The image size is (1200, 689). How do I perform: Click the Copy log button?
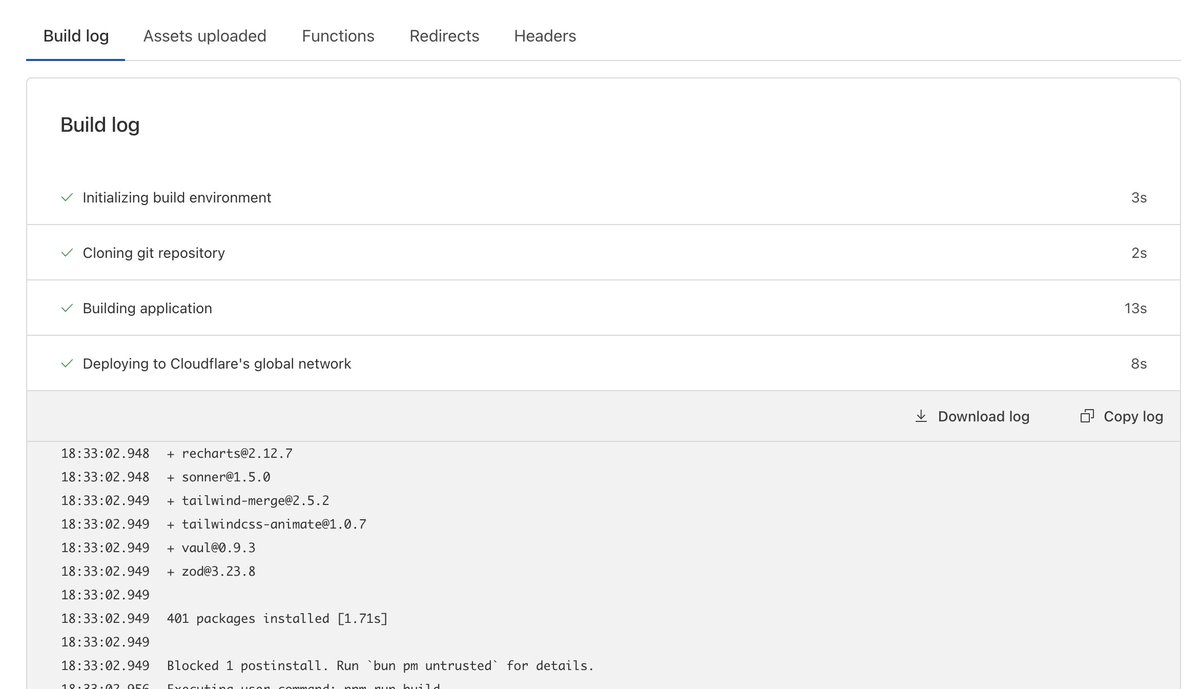(x=1122, y=416)
